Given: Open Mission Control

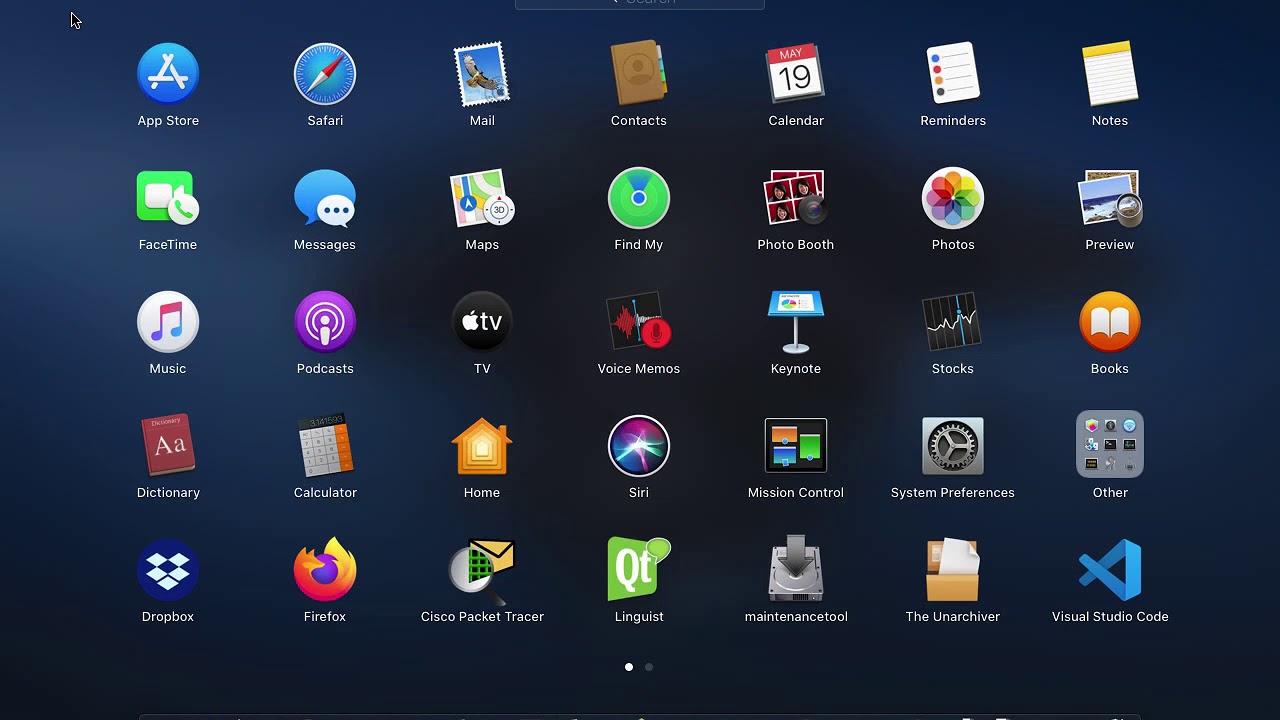Looking at the screenshot, I should coord(796,446).
